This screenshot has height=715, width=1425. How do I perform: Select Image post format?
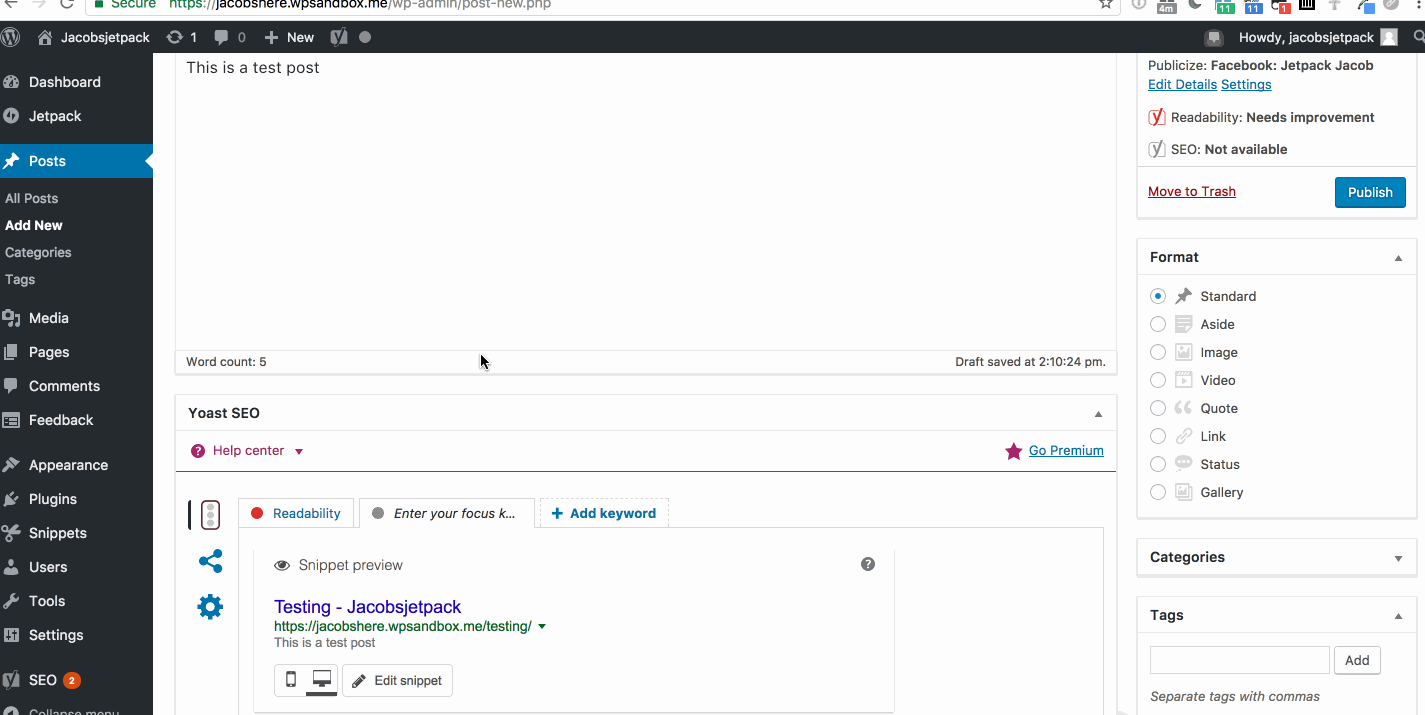[1158, 352]
